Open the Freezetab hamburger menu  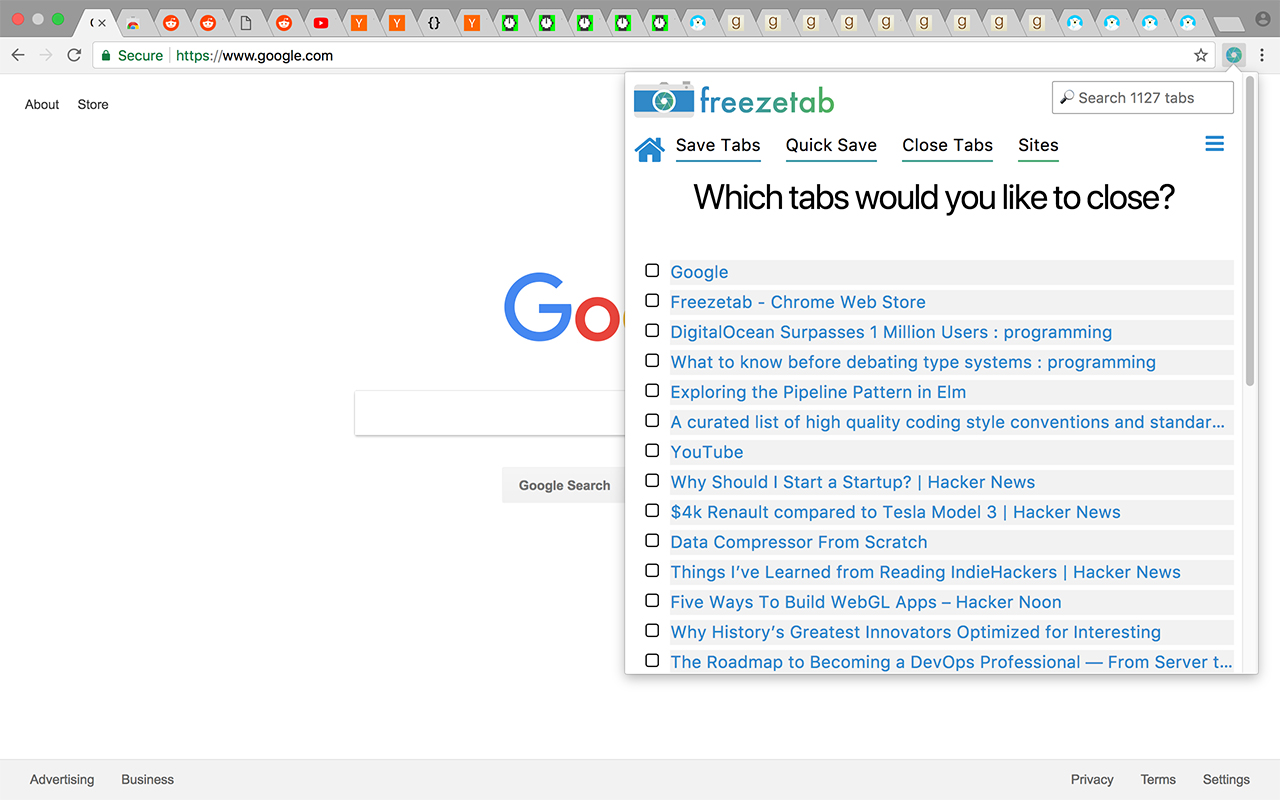pos(1215,144)
